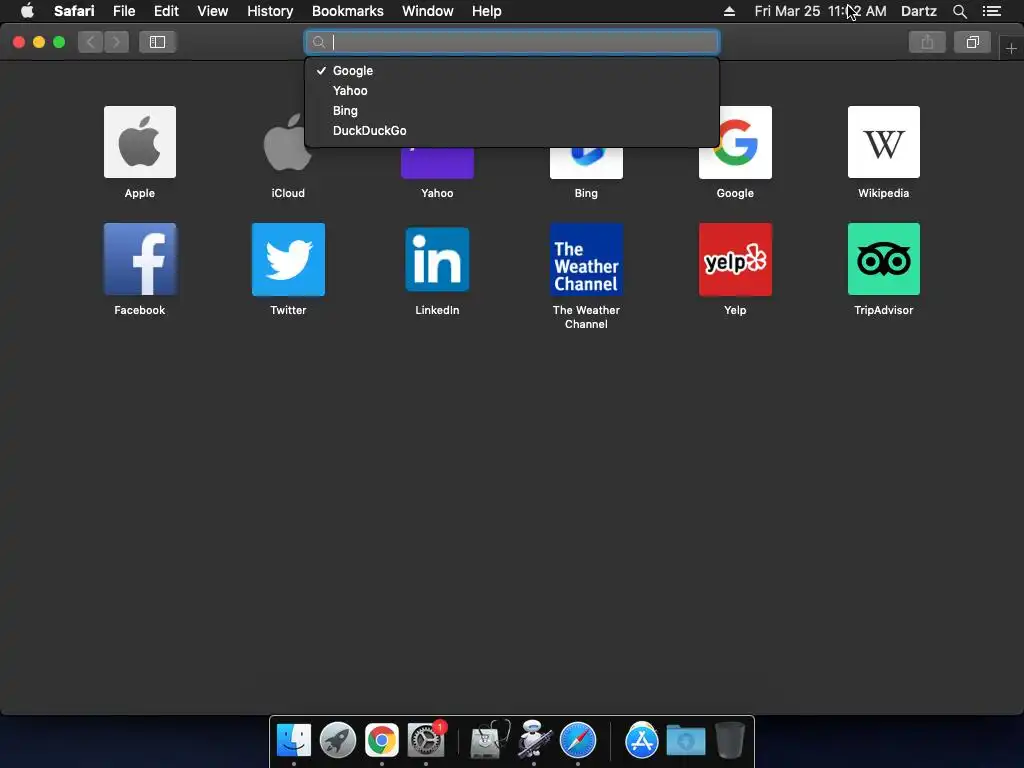1024x768 pixels.
Task: Open App Store from the Dock
Action: (x=642, y=740)
